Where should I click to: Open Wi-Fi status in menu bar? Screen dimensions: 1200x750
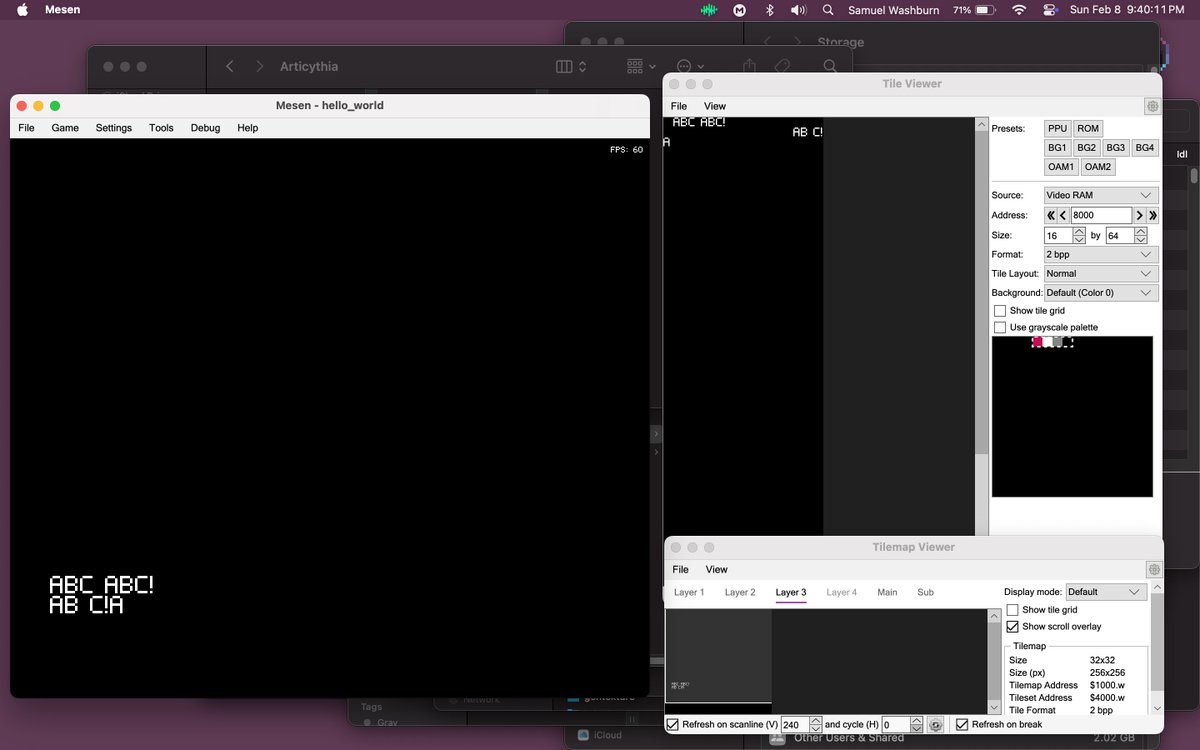pyautogui.click(x=1019, y=10)
